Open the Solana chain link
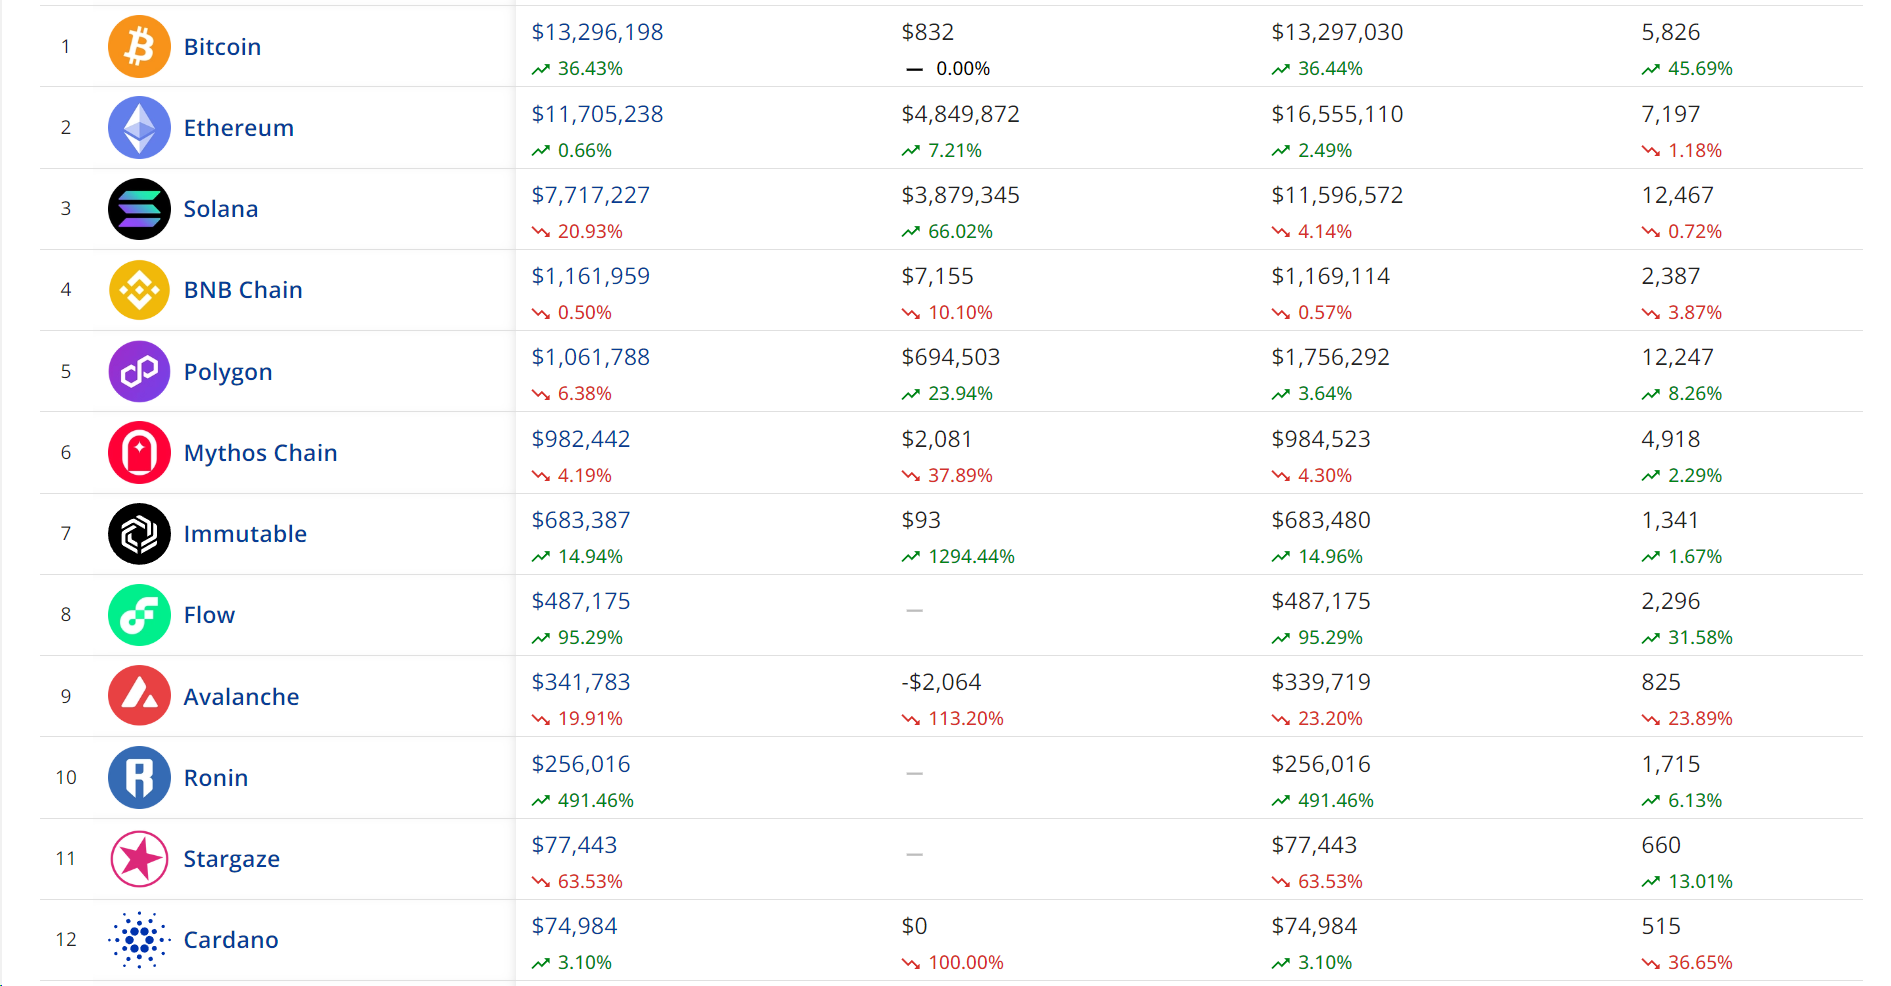 click(221, 209)
